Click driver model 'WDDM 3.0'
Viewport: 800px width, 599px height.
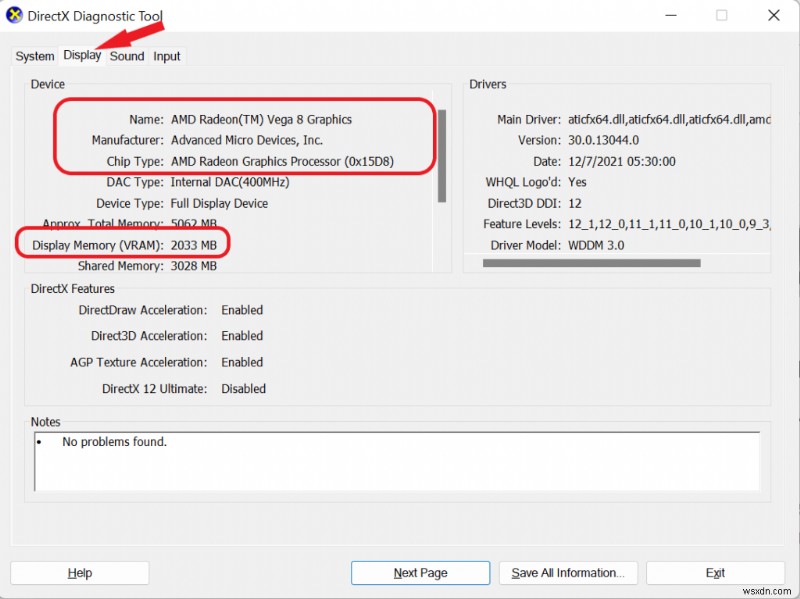(x=596, y=245)
